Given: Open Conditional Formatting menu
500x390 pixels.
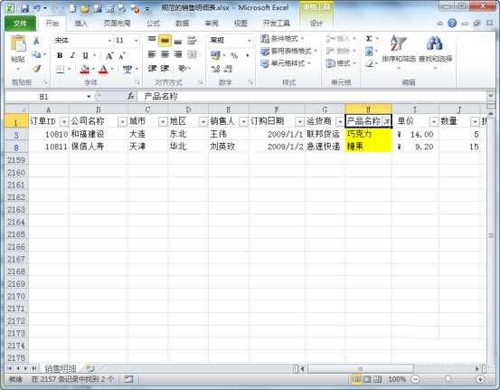Looking at the screenshot, I should coord(282,39).
